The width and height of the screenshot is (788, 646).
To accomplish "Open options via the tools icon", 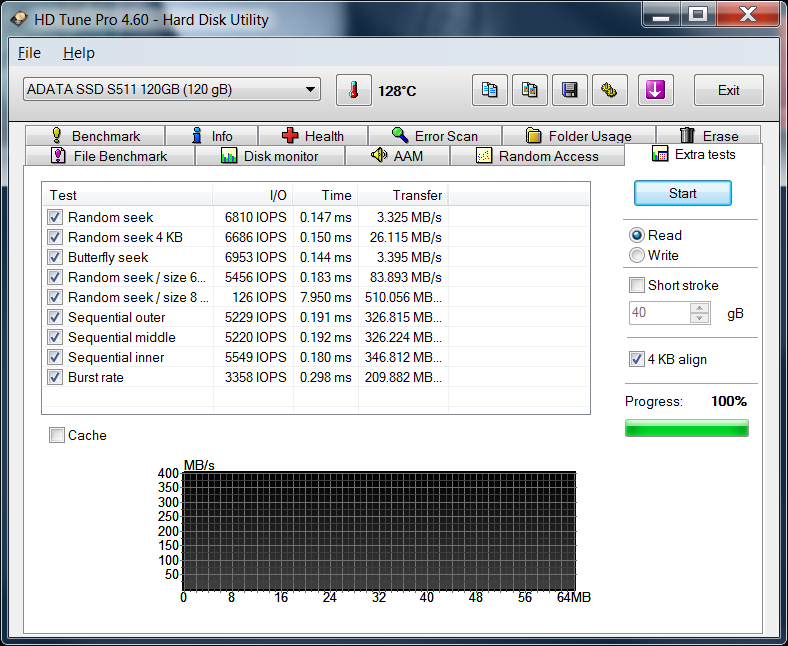I will [x=609, y=90].
